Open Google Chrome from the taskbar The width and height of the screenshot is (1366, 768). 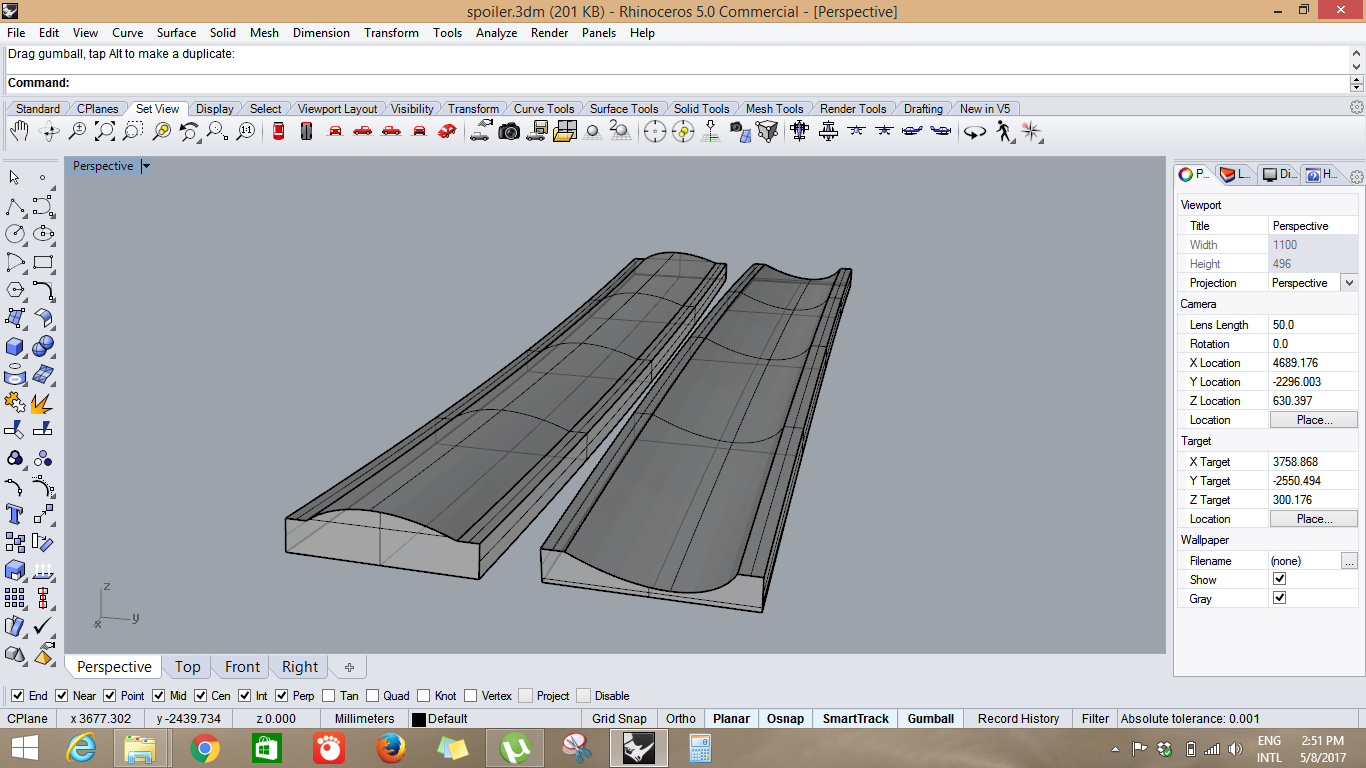coord(205,747)
